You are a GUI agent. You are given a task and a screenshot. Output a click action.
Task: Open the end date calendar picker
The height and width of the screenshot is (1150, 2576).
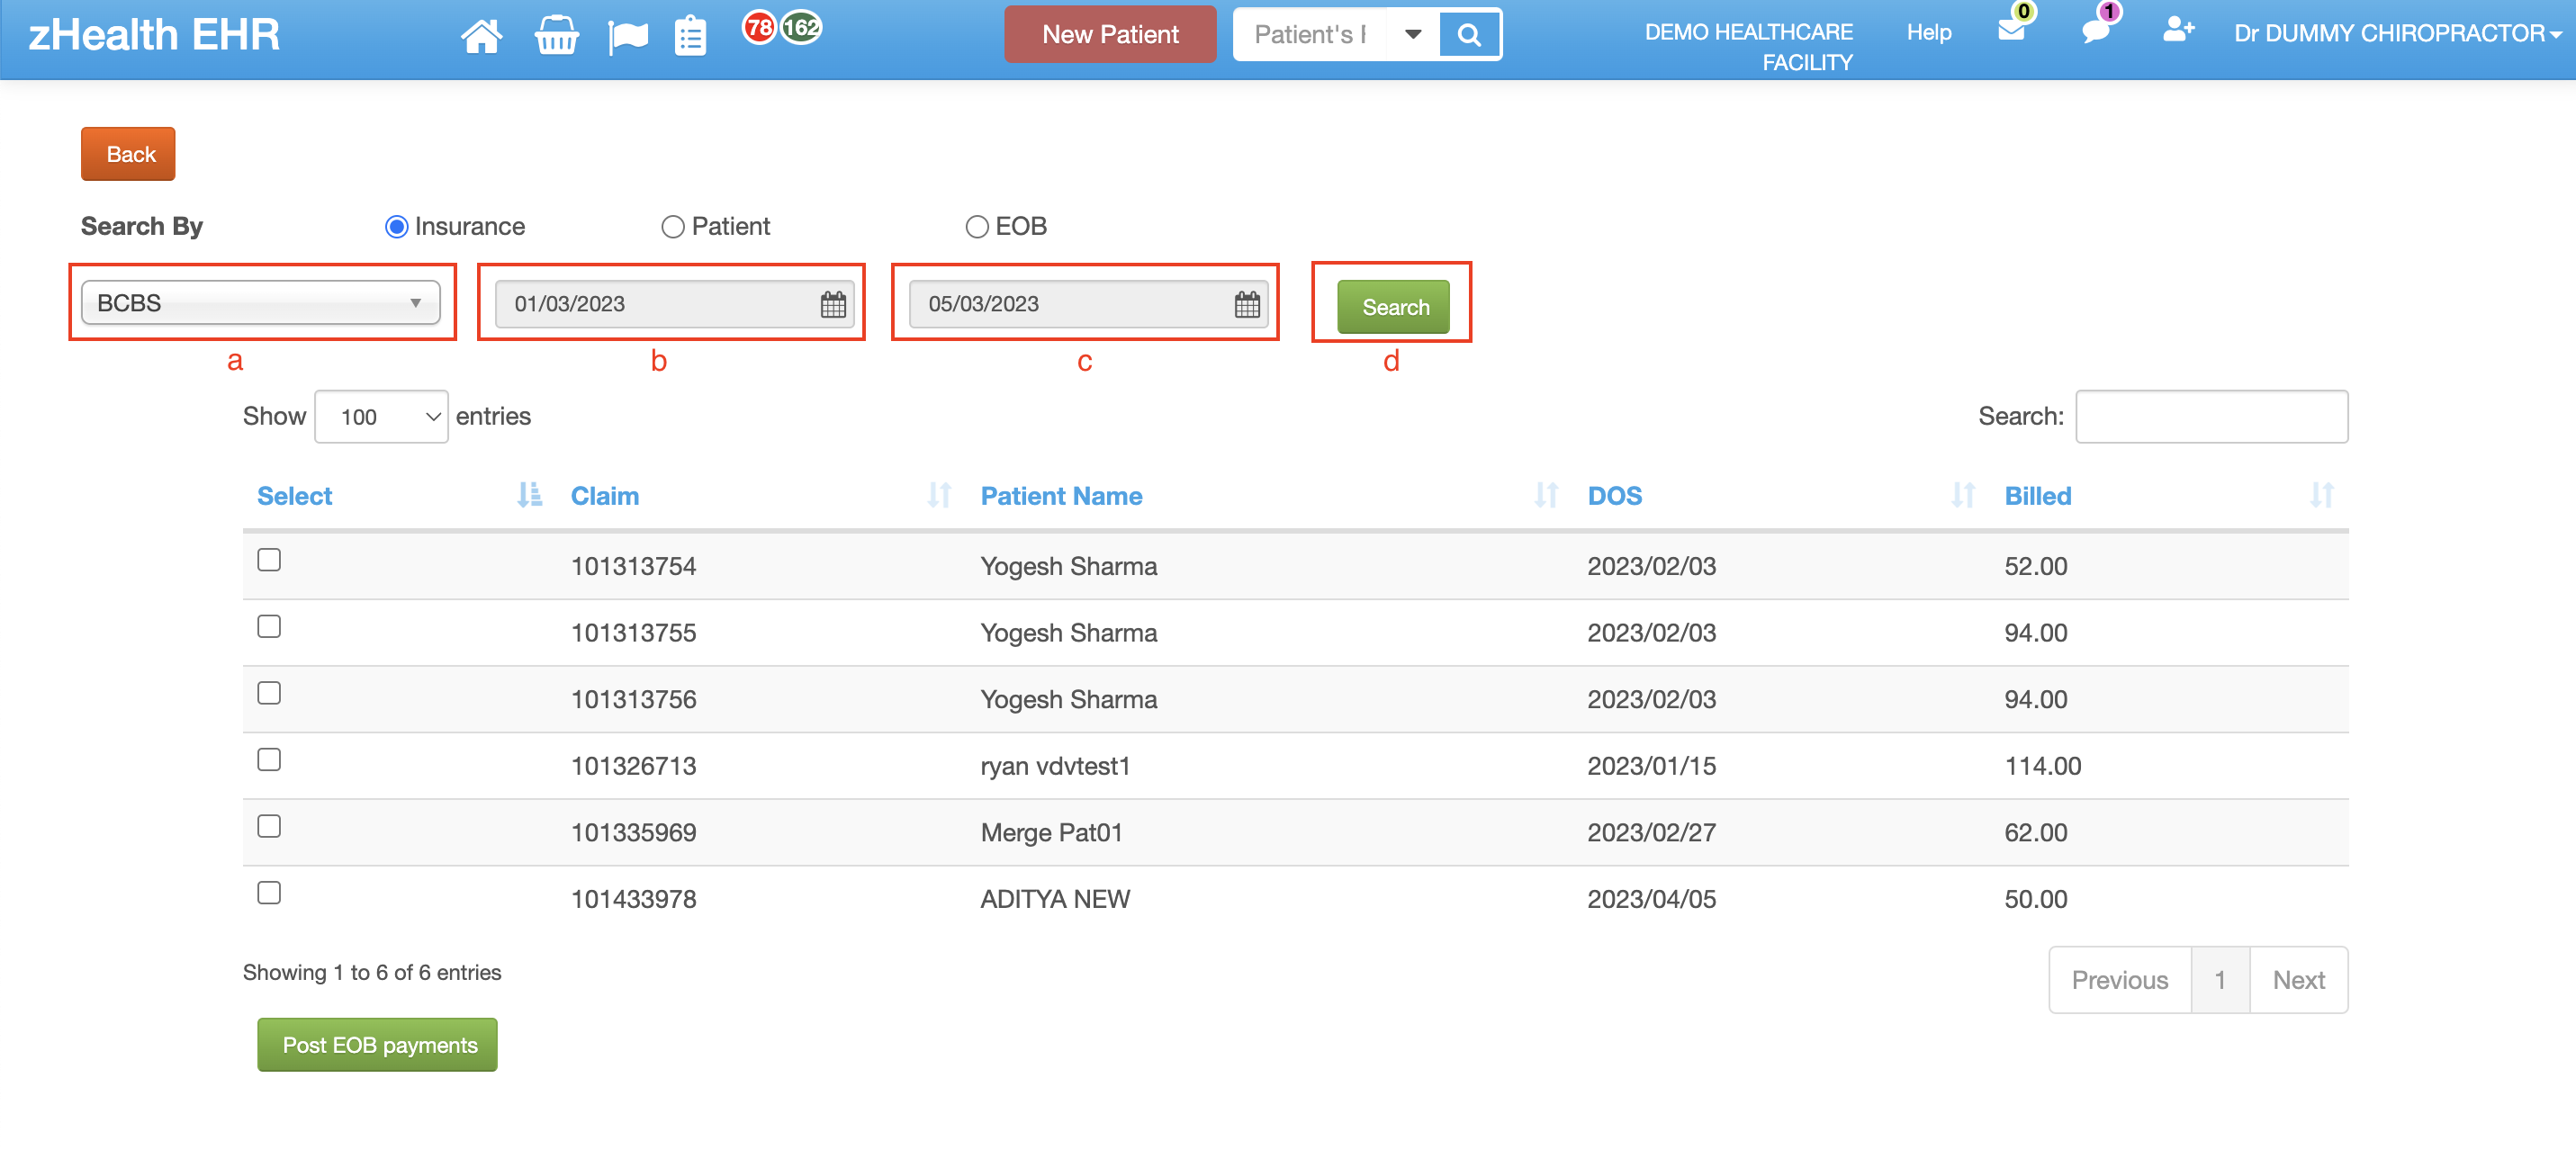tap(1247, 304)
